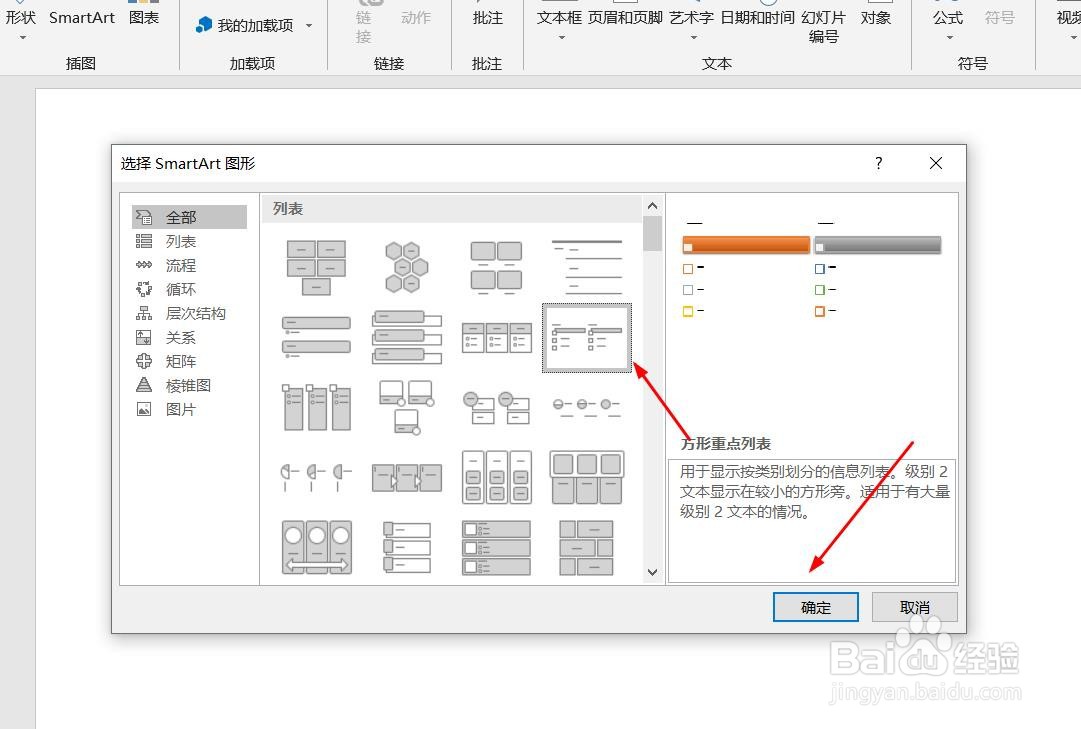This screenshot has height=729, width=1081.
Task: Select the 全部 category in SmartArt dialog
Action: (x=189, y=217)
